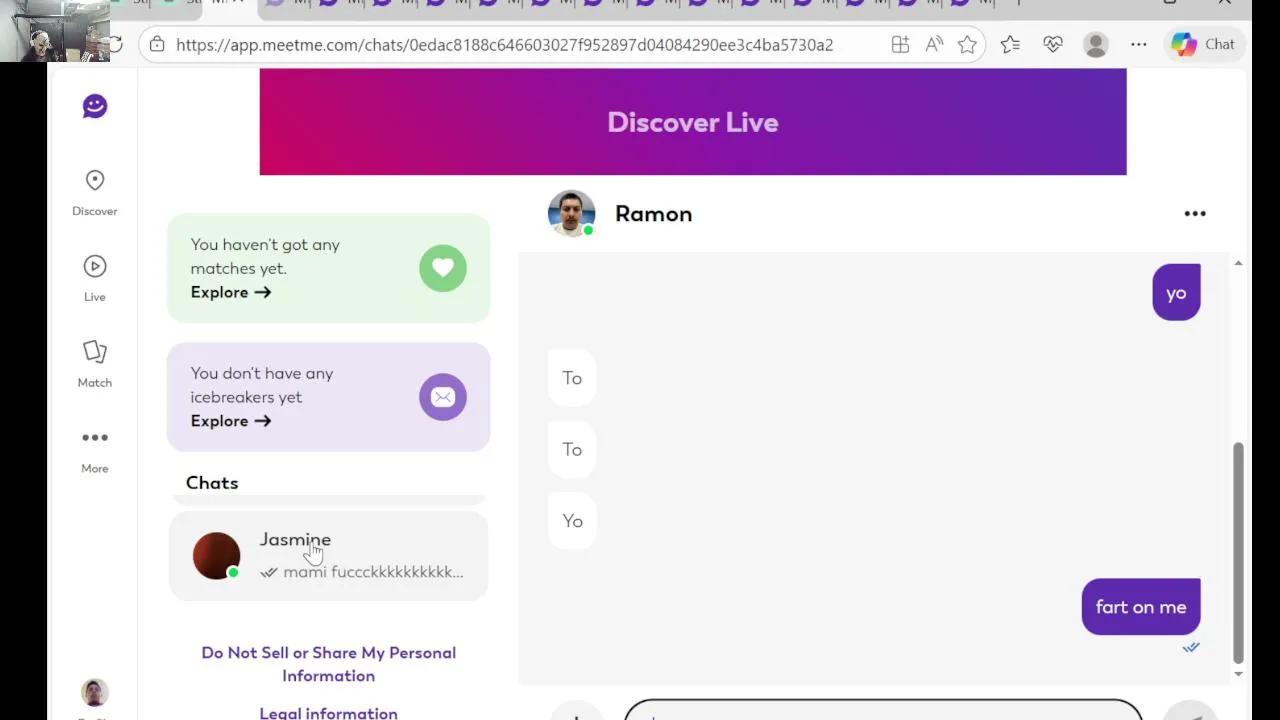Open the Live section in sidebar
The width and height of the screenshot is (1280, 720).
(95, 279)
